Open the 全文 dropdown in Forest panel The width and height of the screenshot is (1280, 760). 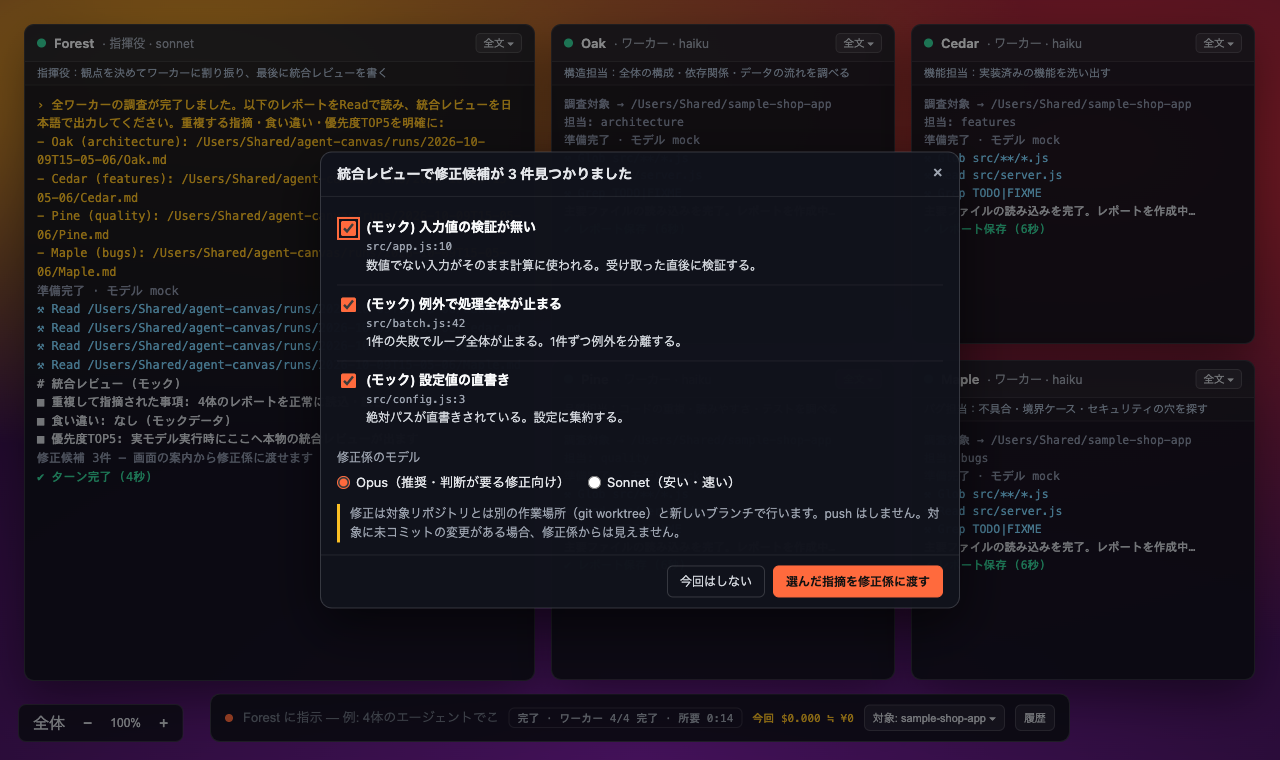(x=498, y=43)
